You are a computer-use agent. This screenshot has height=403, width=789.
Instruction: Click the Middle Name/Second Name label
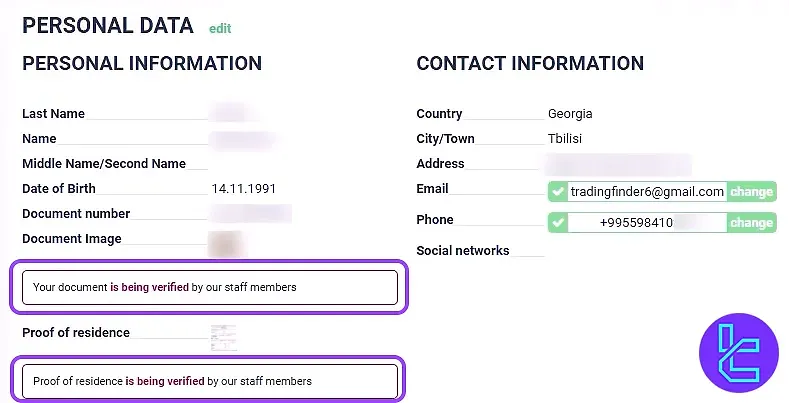point(104,163)
